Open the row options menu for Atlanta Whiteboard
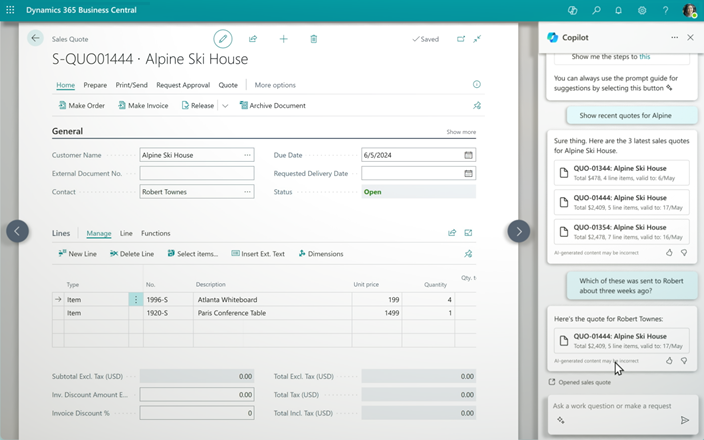 click(136, 299)
